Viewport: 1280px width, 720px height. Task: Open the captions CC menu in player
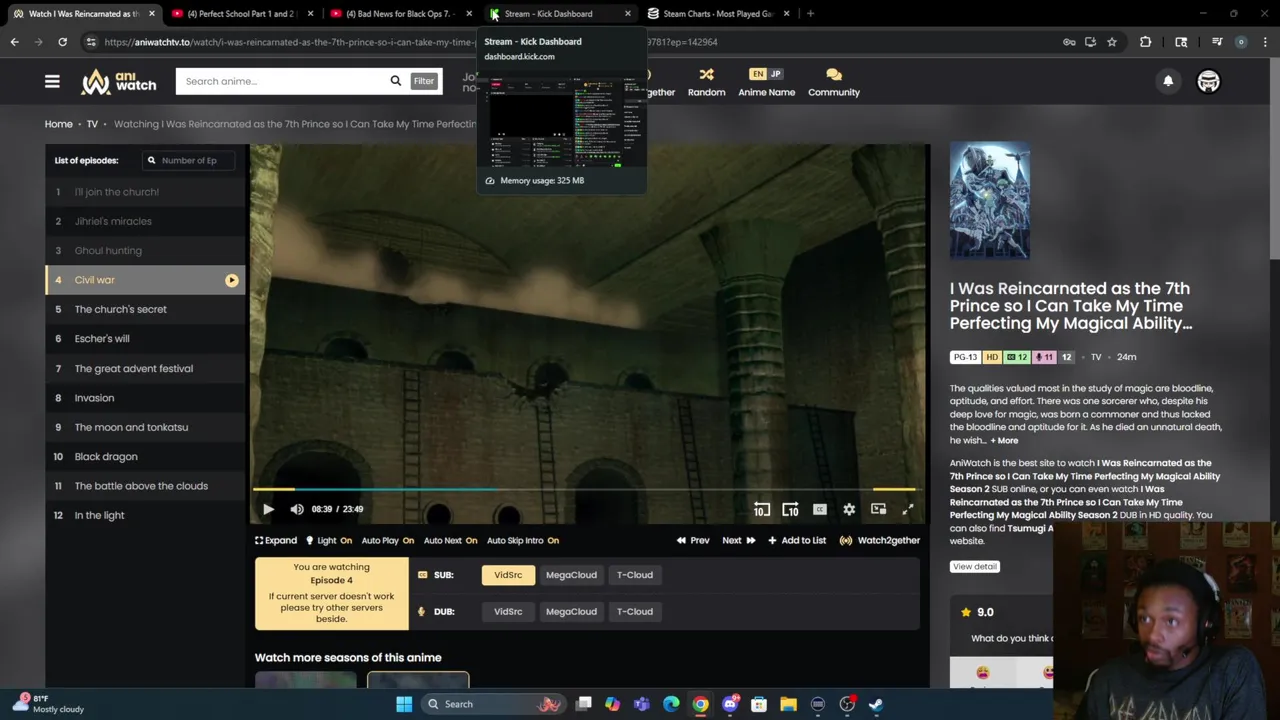tap(820, 509)
